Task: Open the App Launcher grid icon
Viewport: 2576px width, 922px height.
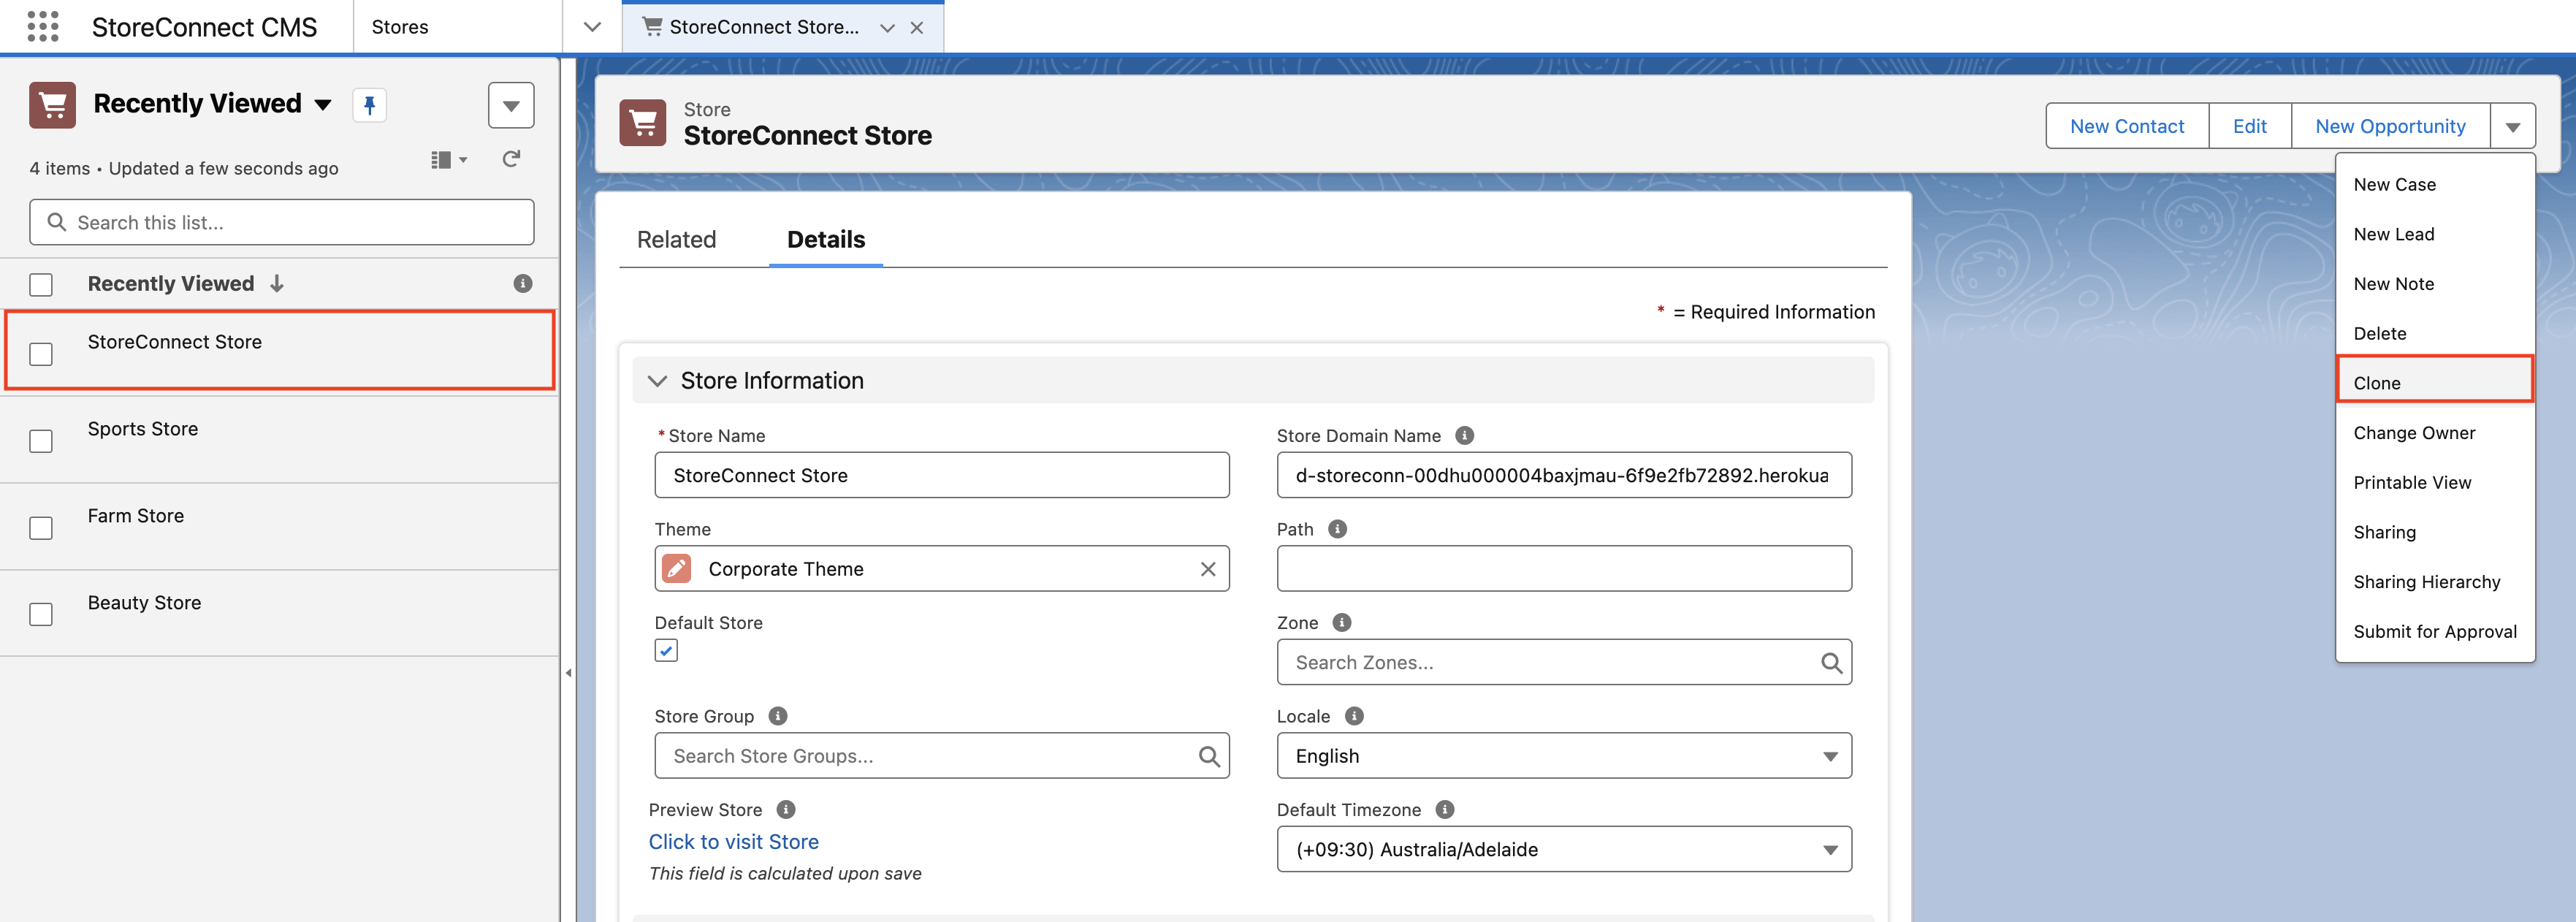Action: coord(43,26)
